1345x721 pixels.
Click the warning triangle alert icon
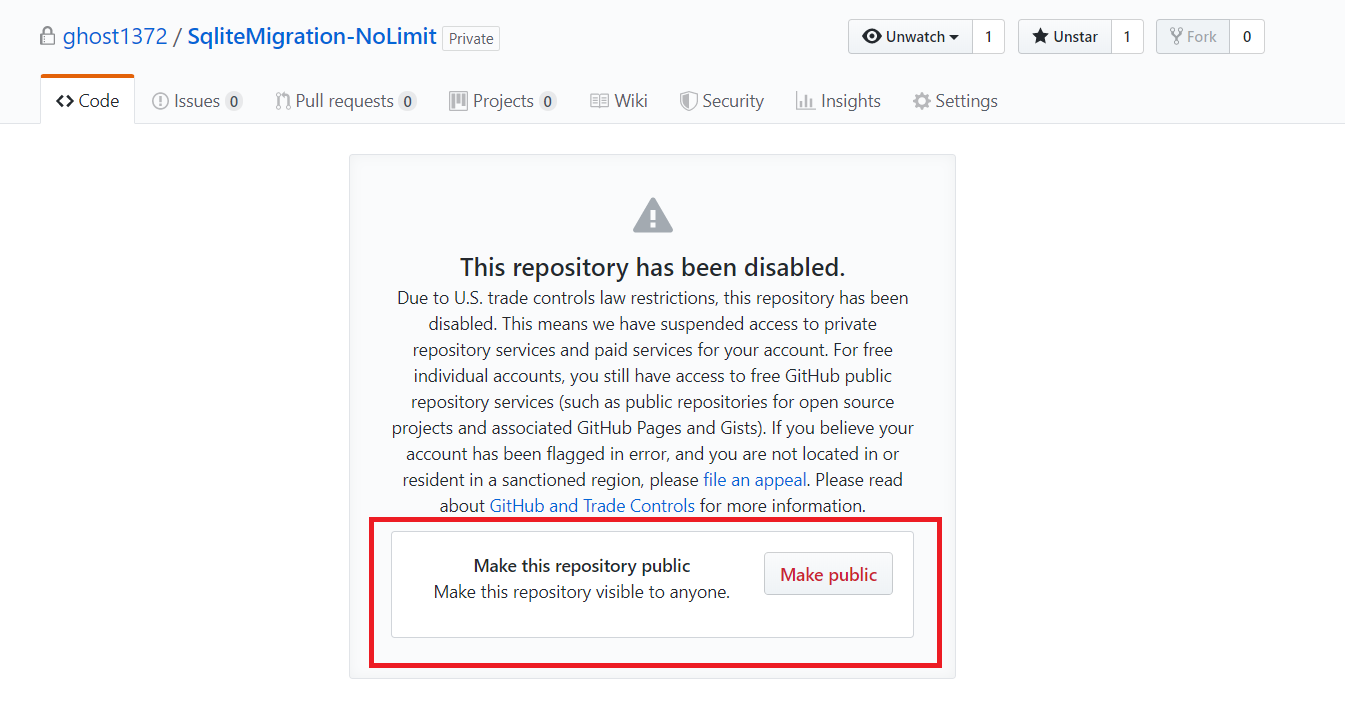pyautogui.click(x=653, y=215)
